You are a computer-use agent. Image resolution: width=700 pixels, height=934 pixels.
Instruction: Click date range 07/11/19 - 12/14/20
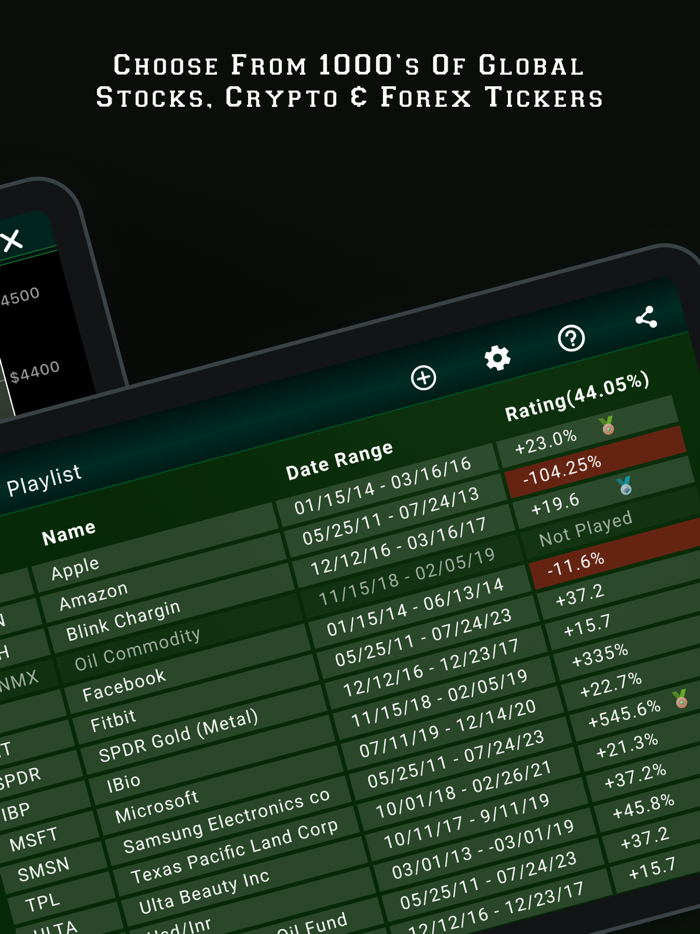pyautogui.click(x=447, y=728)
